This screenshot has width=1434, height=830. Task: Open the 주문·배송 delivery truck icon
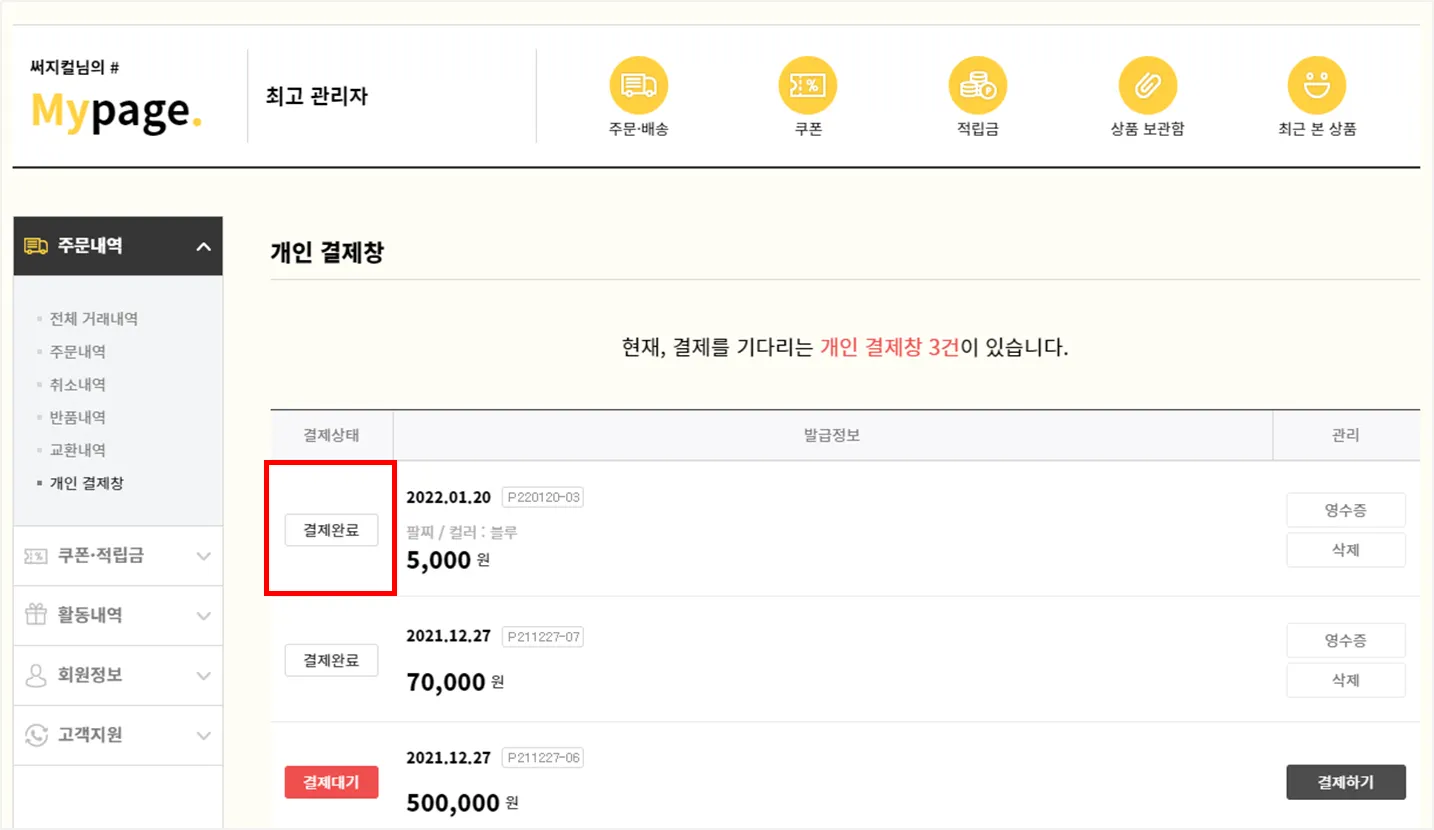coord(638,85)
